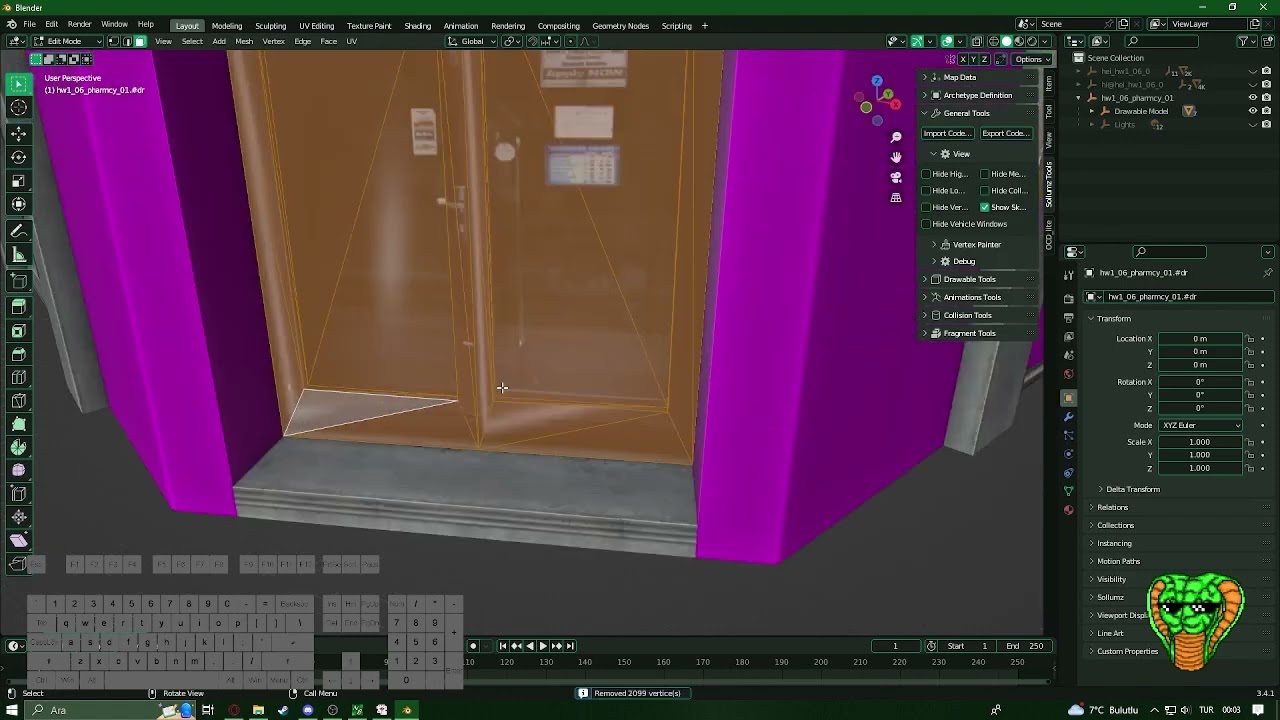Pin the properties editor context

tap(1268, 273)
